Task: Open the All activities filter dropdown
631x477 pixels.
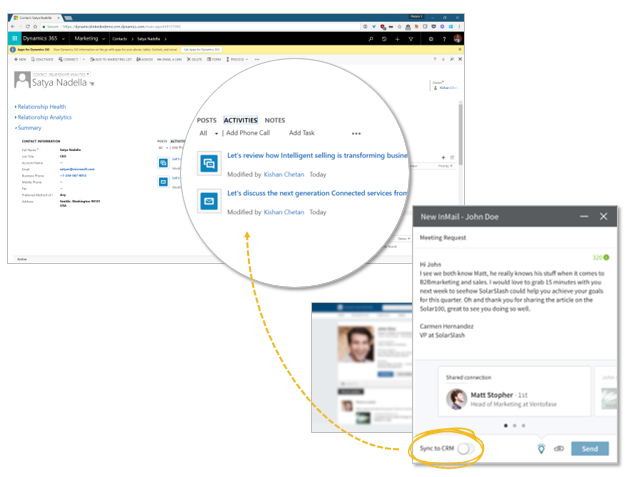Action: pyautogui.click(x=208, y=133)
